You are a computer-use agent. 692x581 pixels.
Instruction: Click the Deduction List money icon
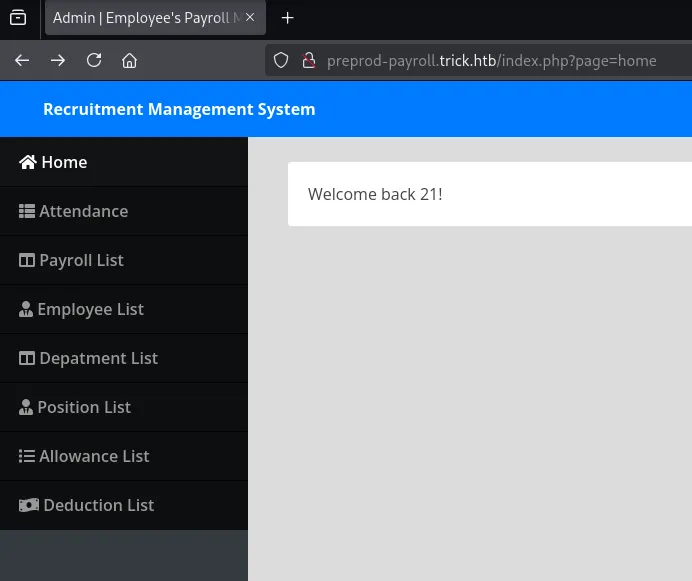[x=29, y=505]
